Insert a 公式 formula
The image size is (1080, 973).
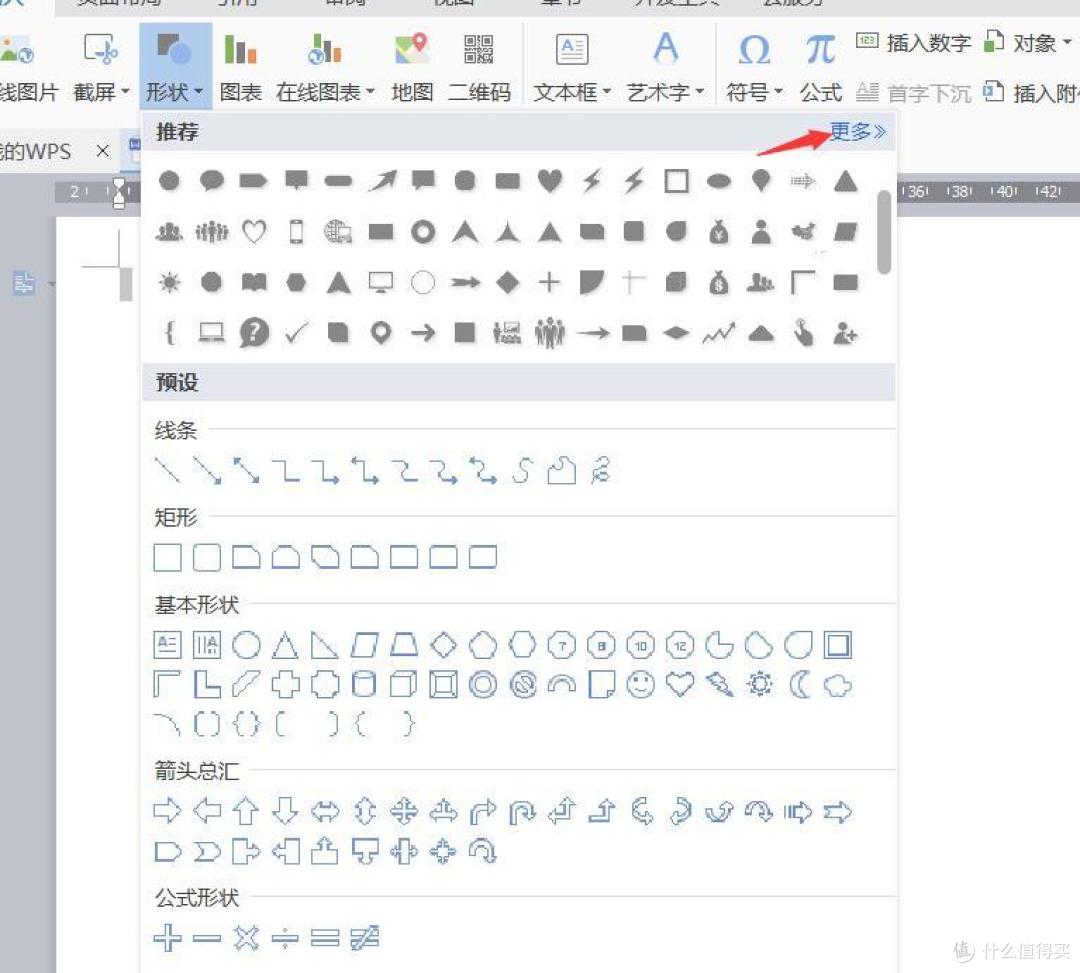[820, 67]
